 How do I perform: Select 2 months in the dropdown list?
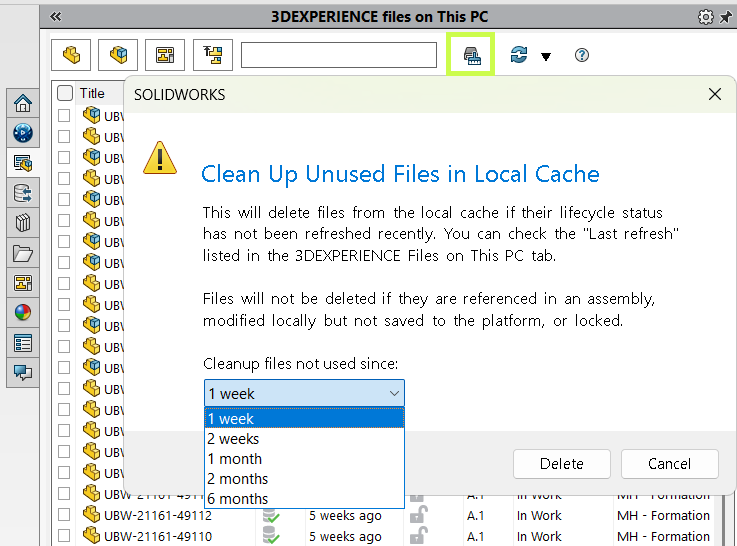(304, 478)
